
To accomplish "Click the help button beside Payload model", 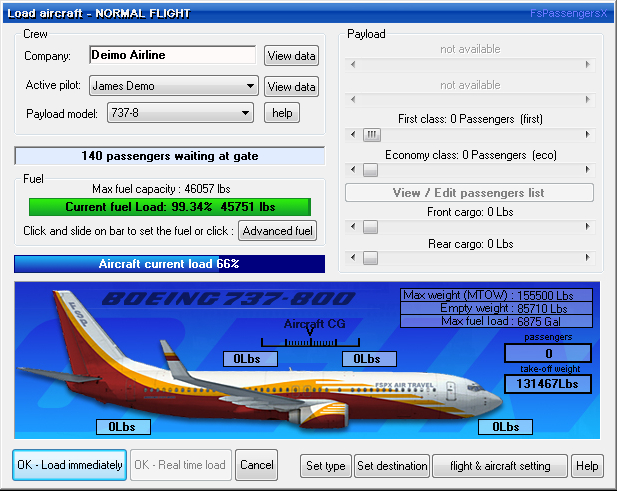I will coord(282,113).
